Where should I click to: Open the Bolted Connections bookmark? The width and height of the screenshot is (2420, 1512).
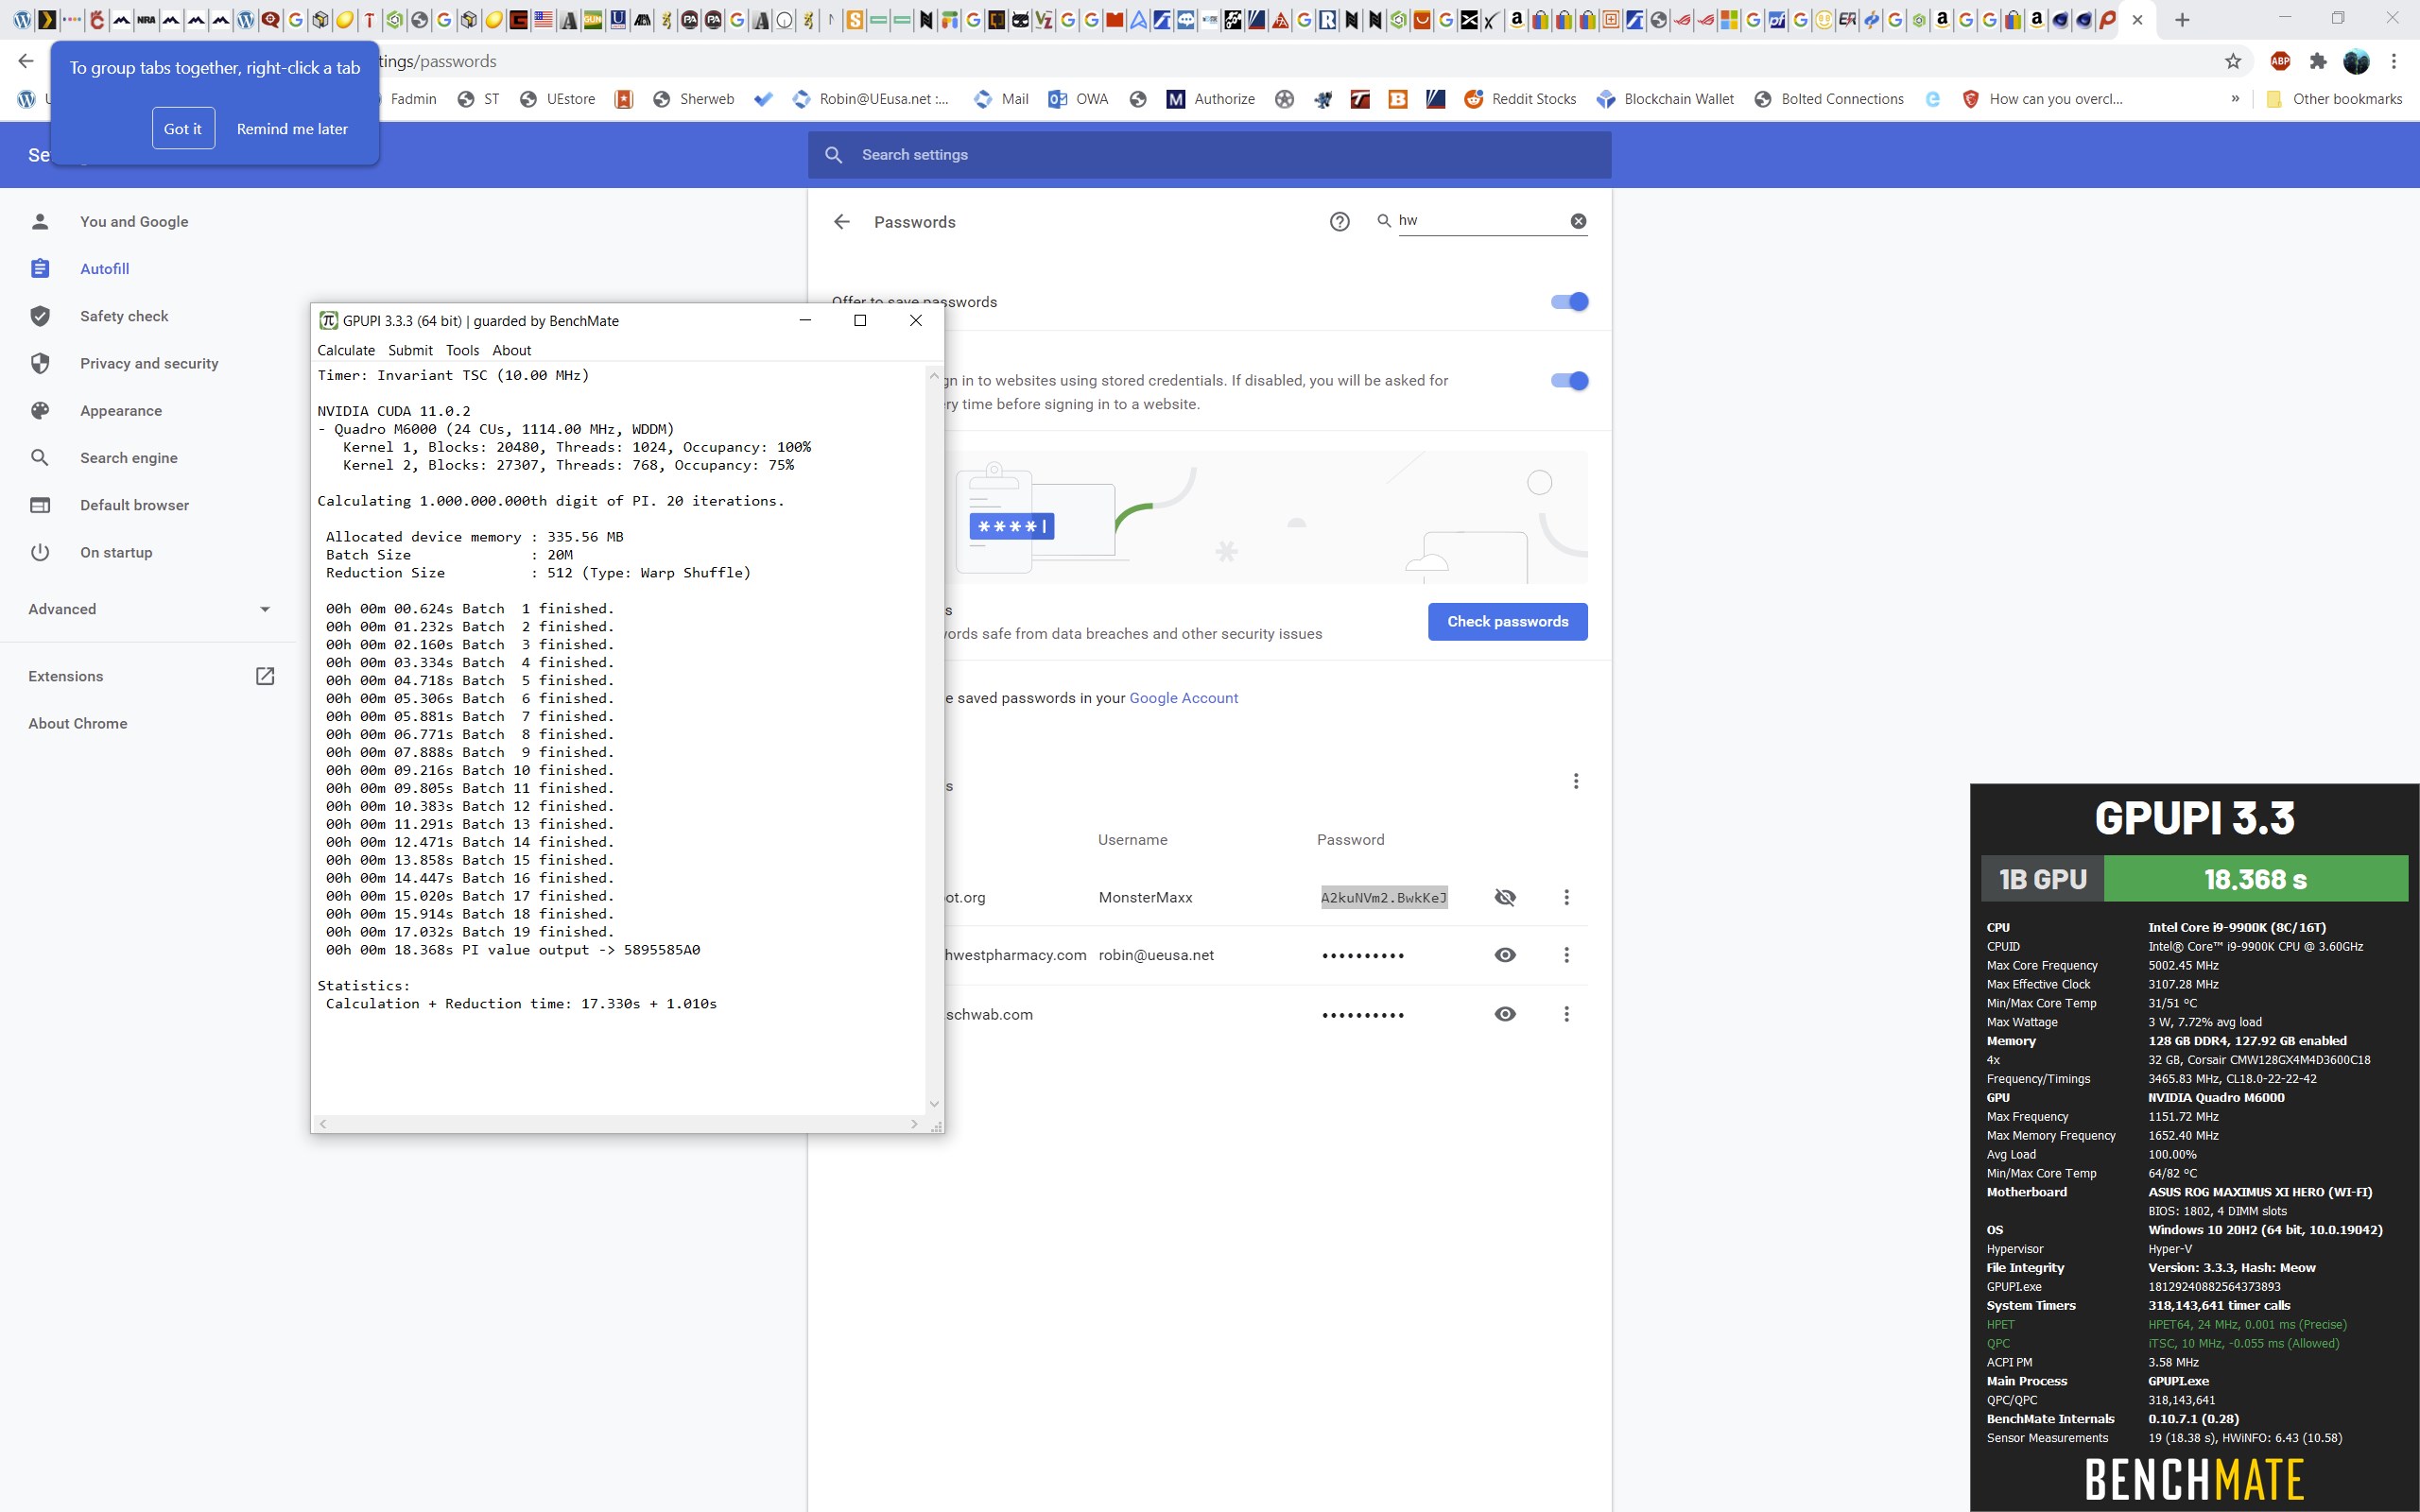point(1829,99)
